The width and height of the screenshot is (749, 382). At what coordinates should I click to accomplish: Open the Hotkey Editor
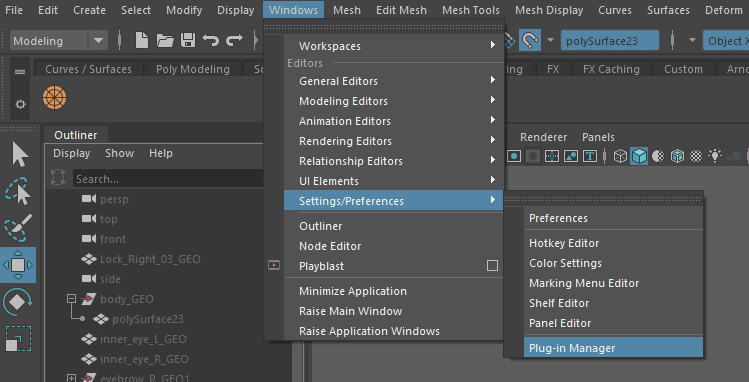[x=564, y=243]
